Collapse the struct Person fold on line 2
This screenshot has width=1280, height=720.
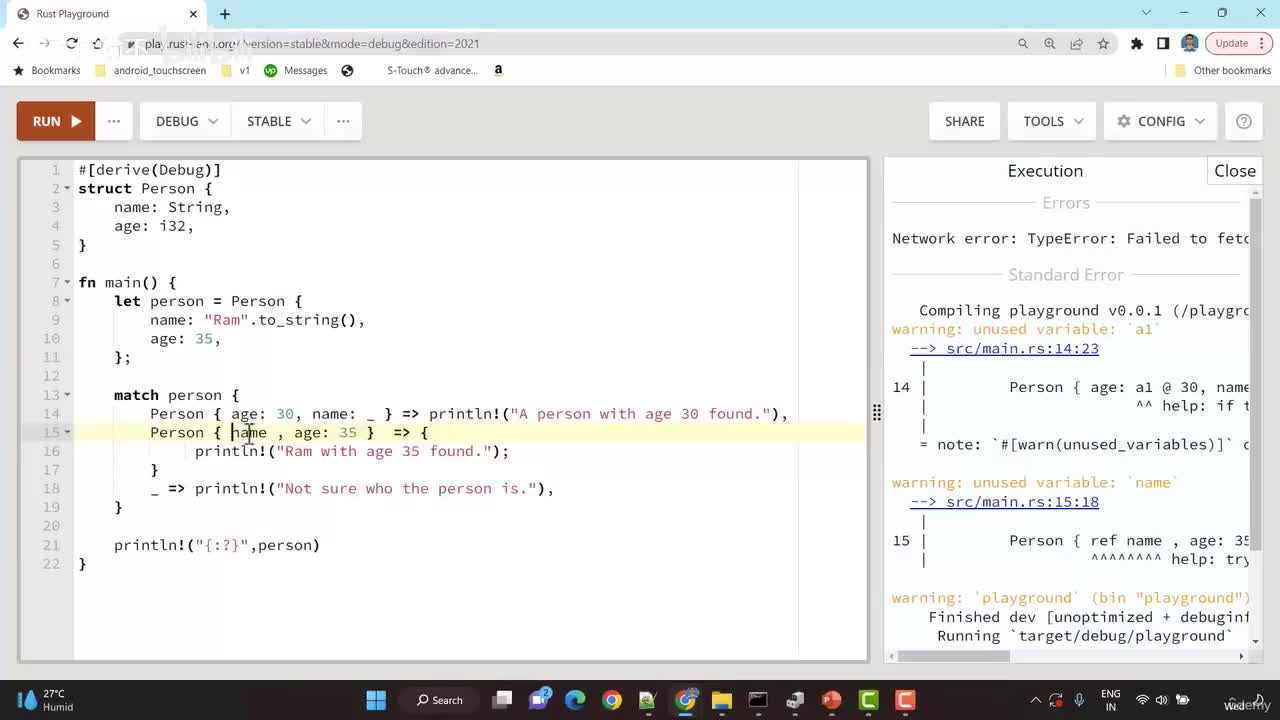click(67, 189)
